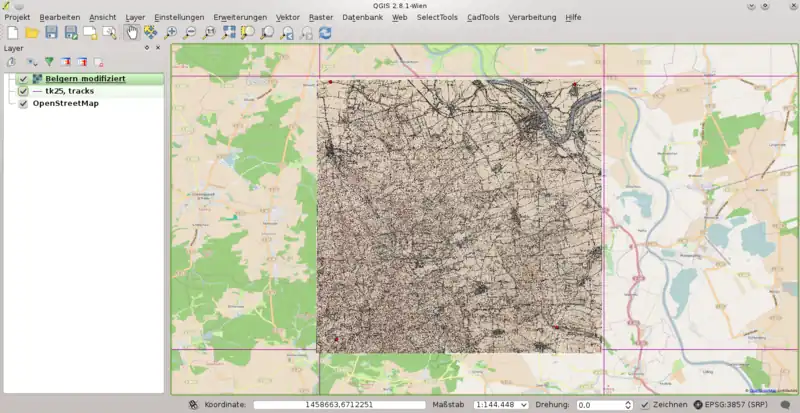
Task: Click the Zoom Out magnifier tool
Action: point(190,33)
